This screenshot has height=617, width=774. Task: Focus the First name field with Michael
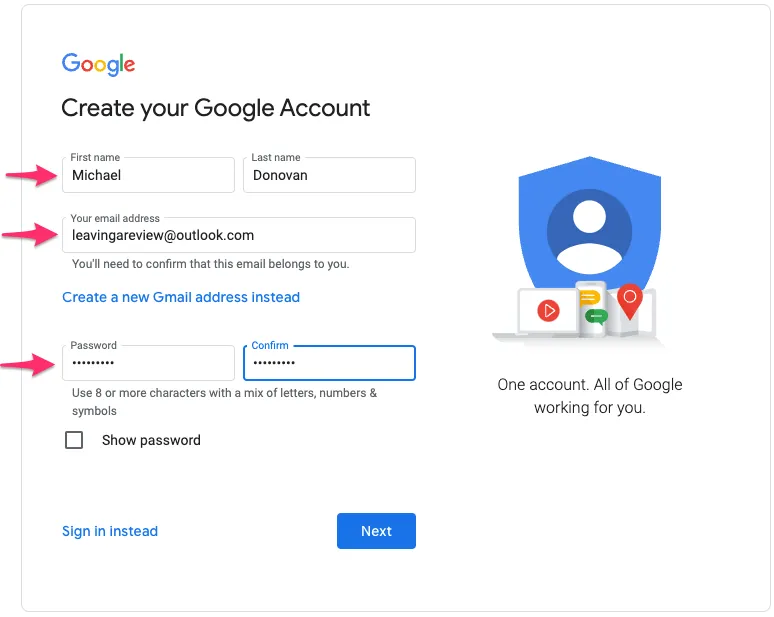click(x=148, y=175)
